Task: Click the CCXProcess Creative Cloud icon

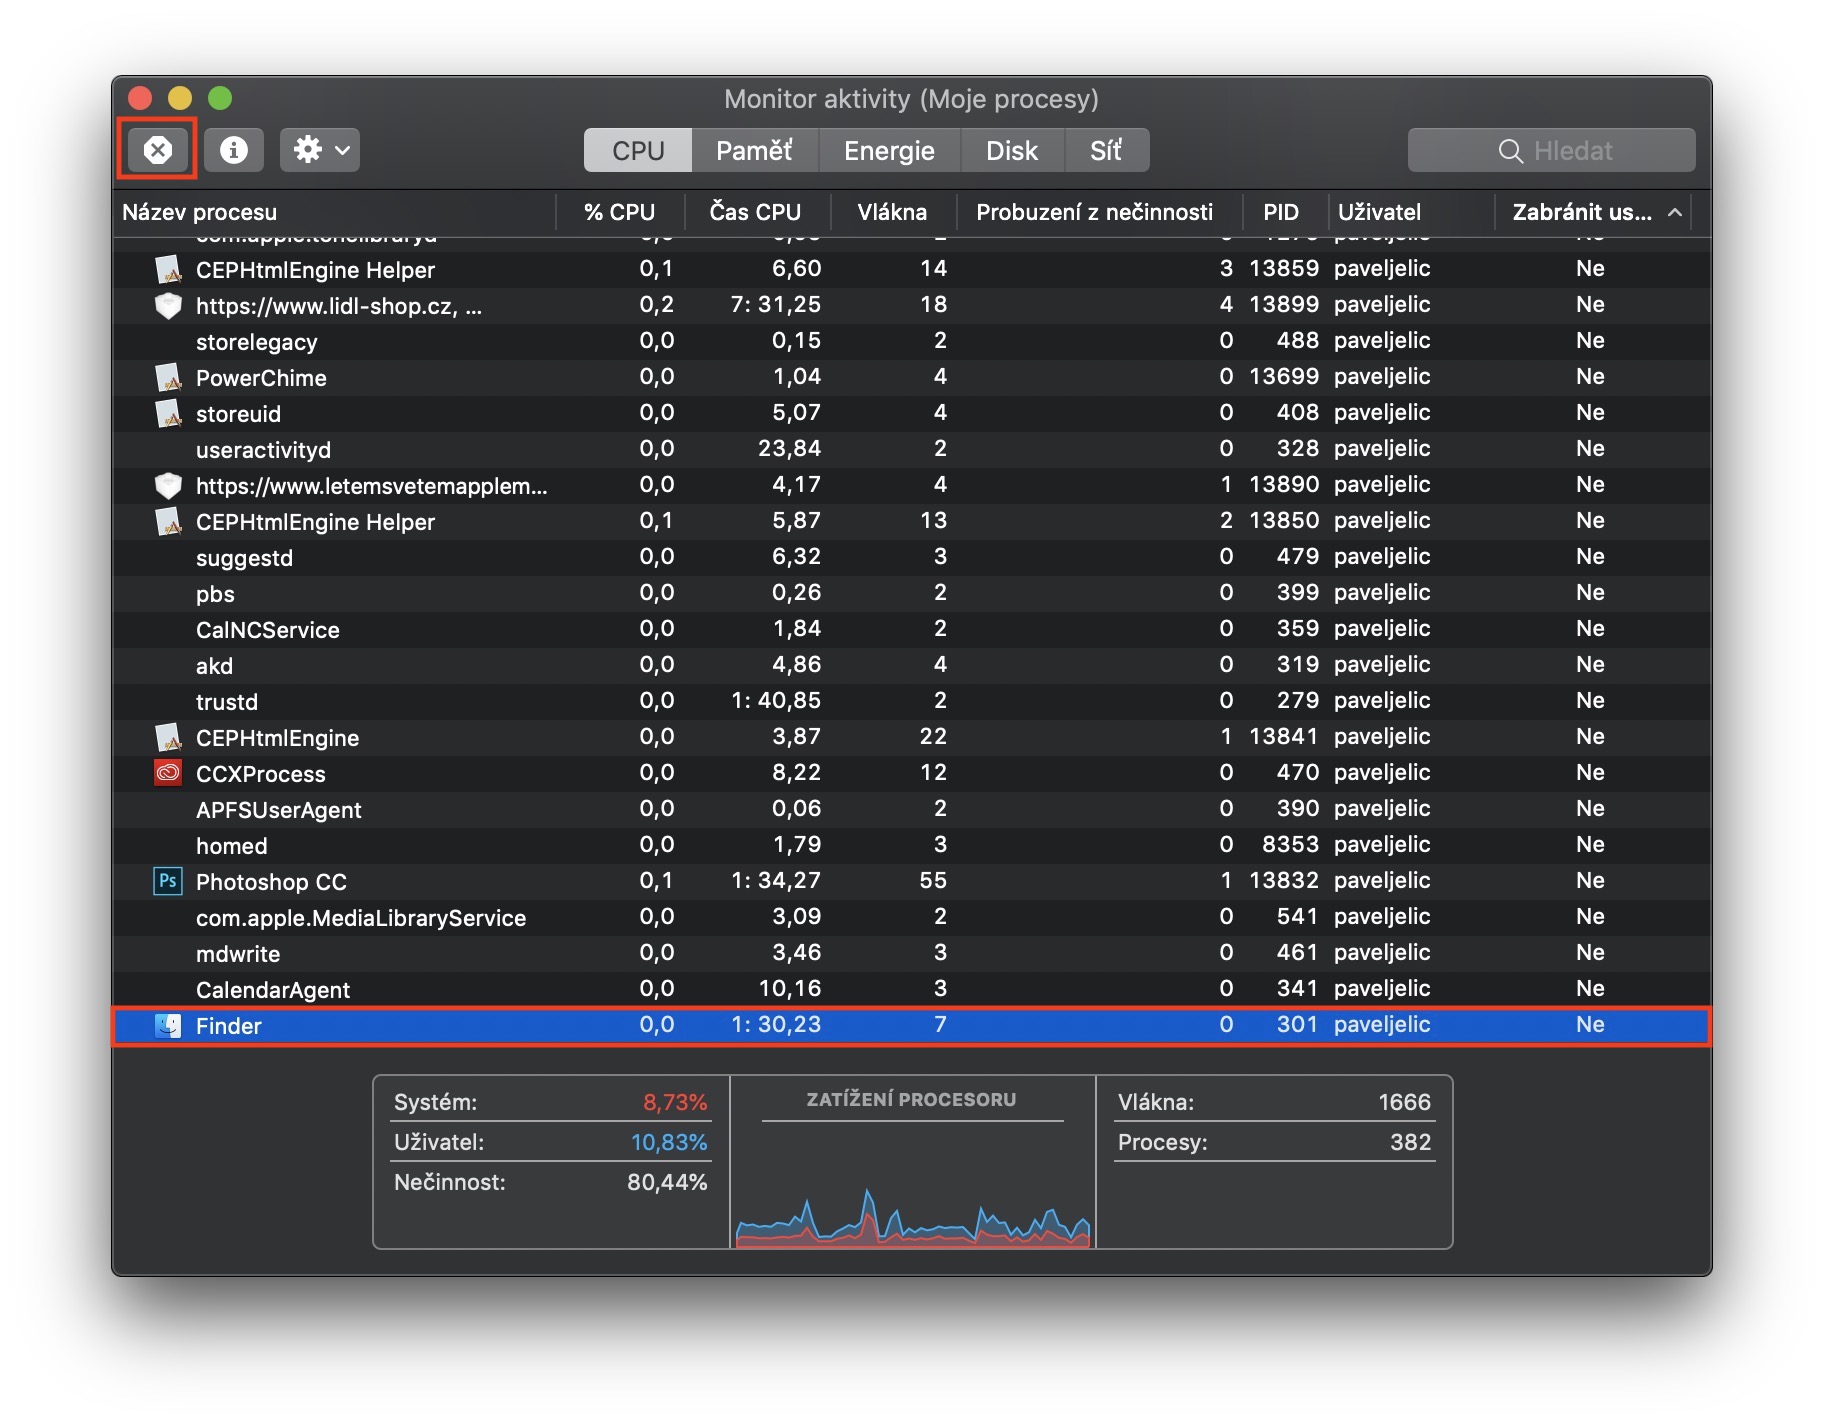Action: coord(168,773)
